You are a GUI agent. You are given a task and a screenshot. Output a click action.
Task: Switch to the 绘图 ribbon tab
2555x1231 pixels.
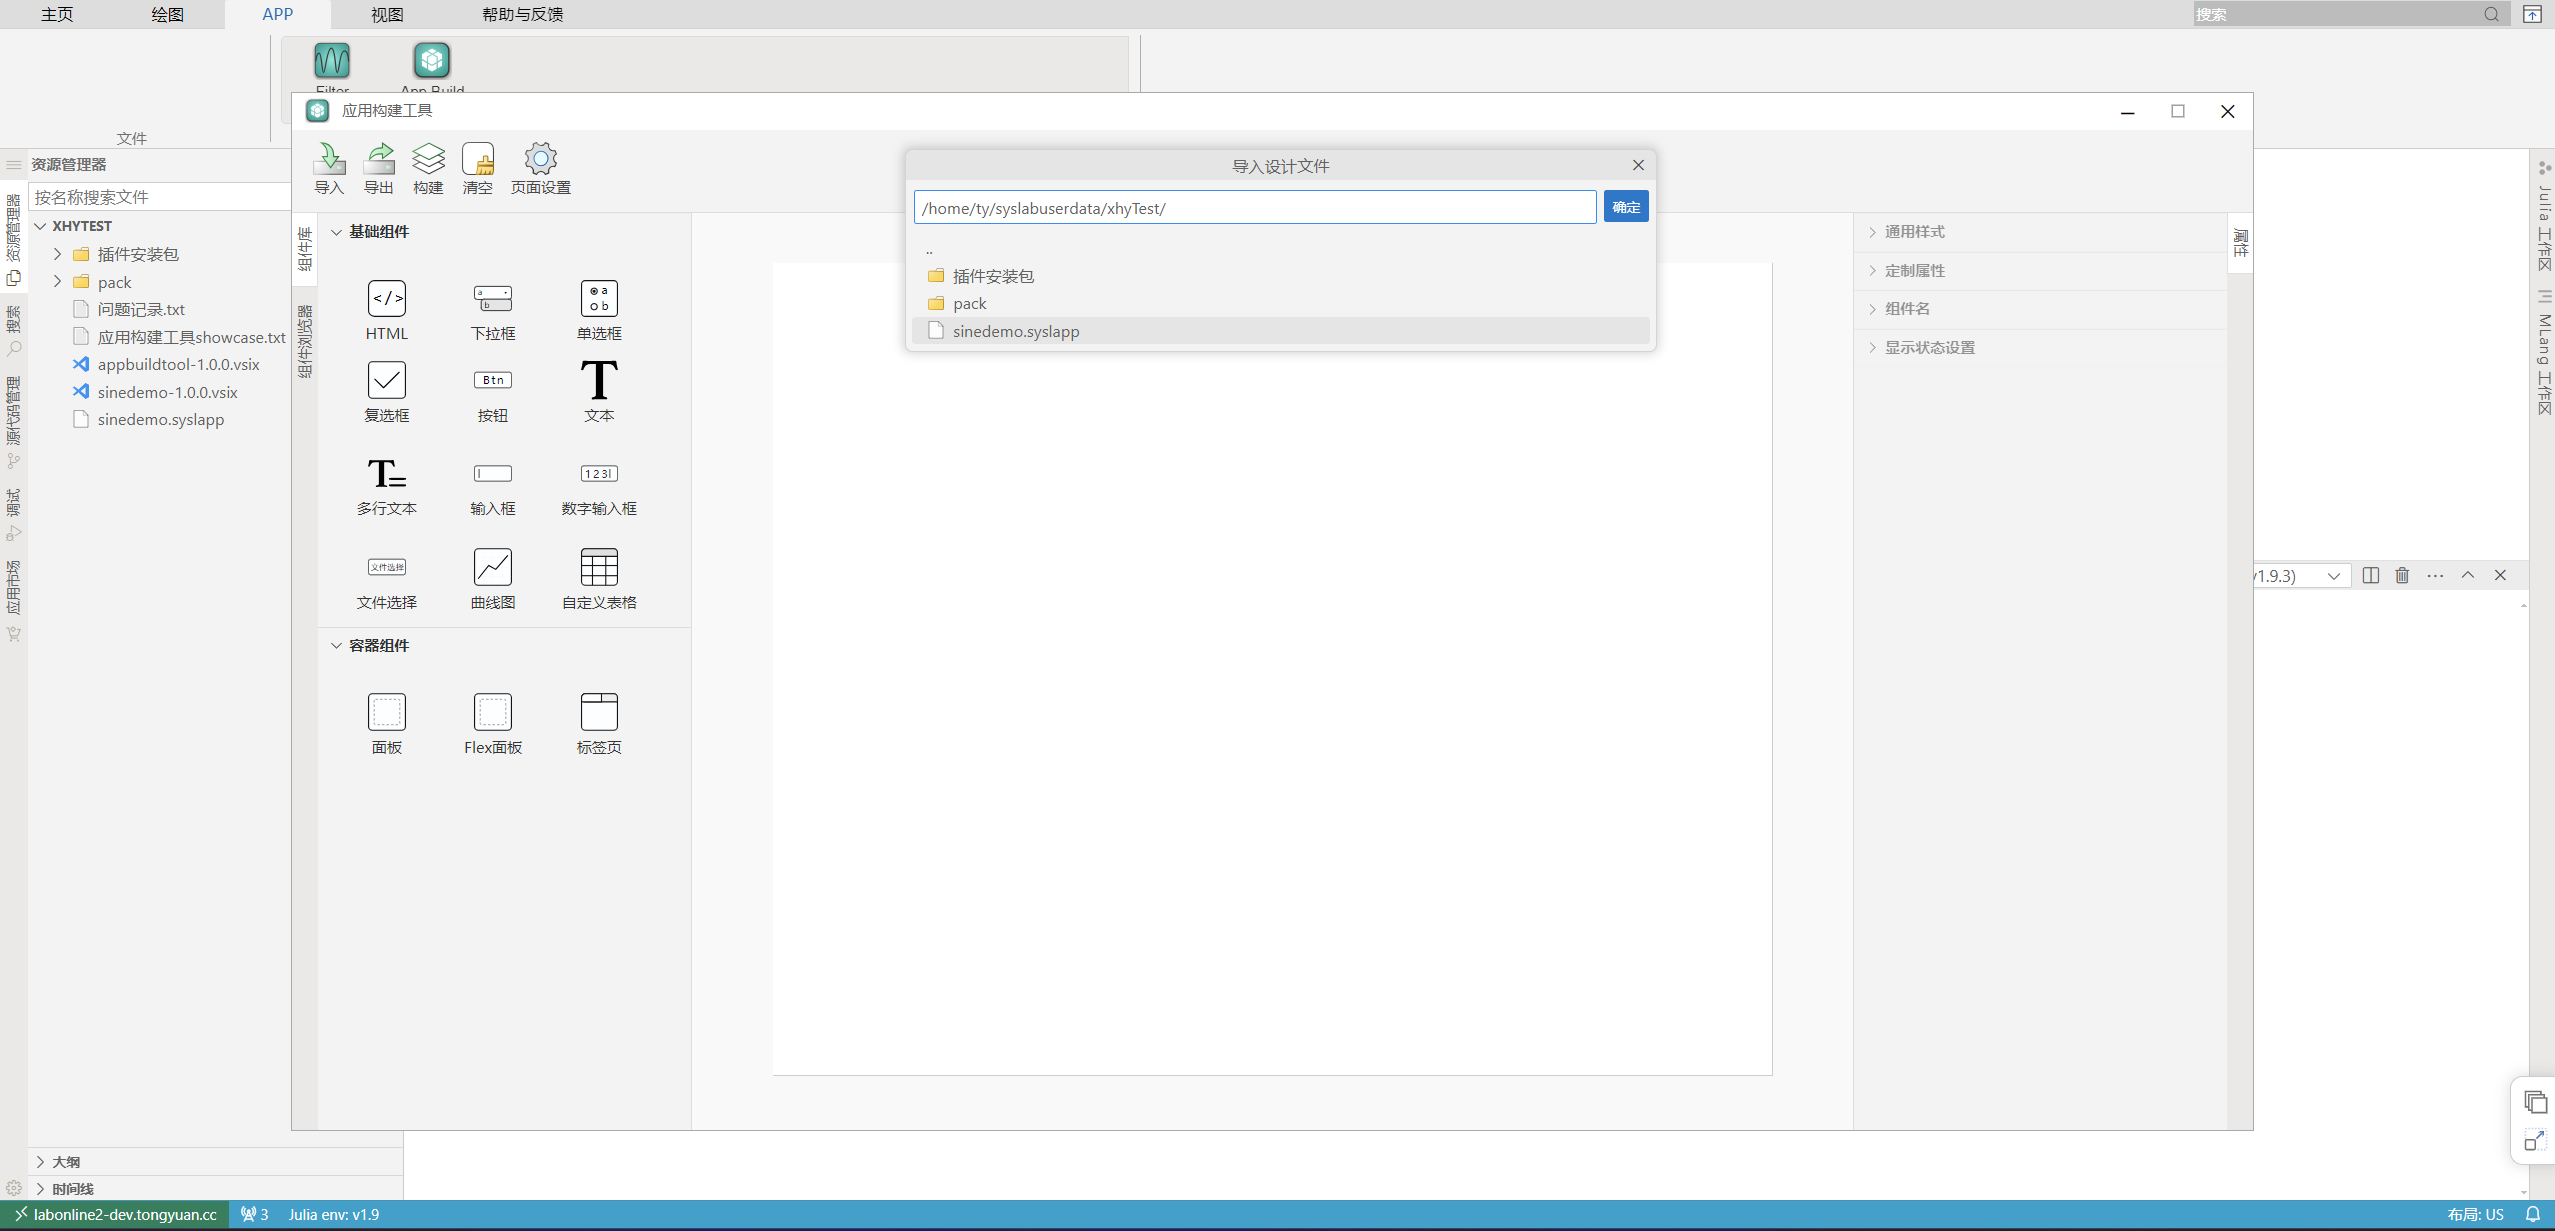tap(167, 14)
